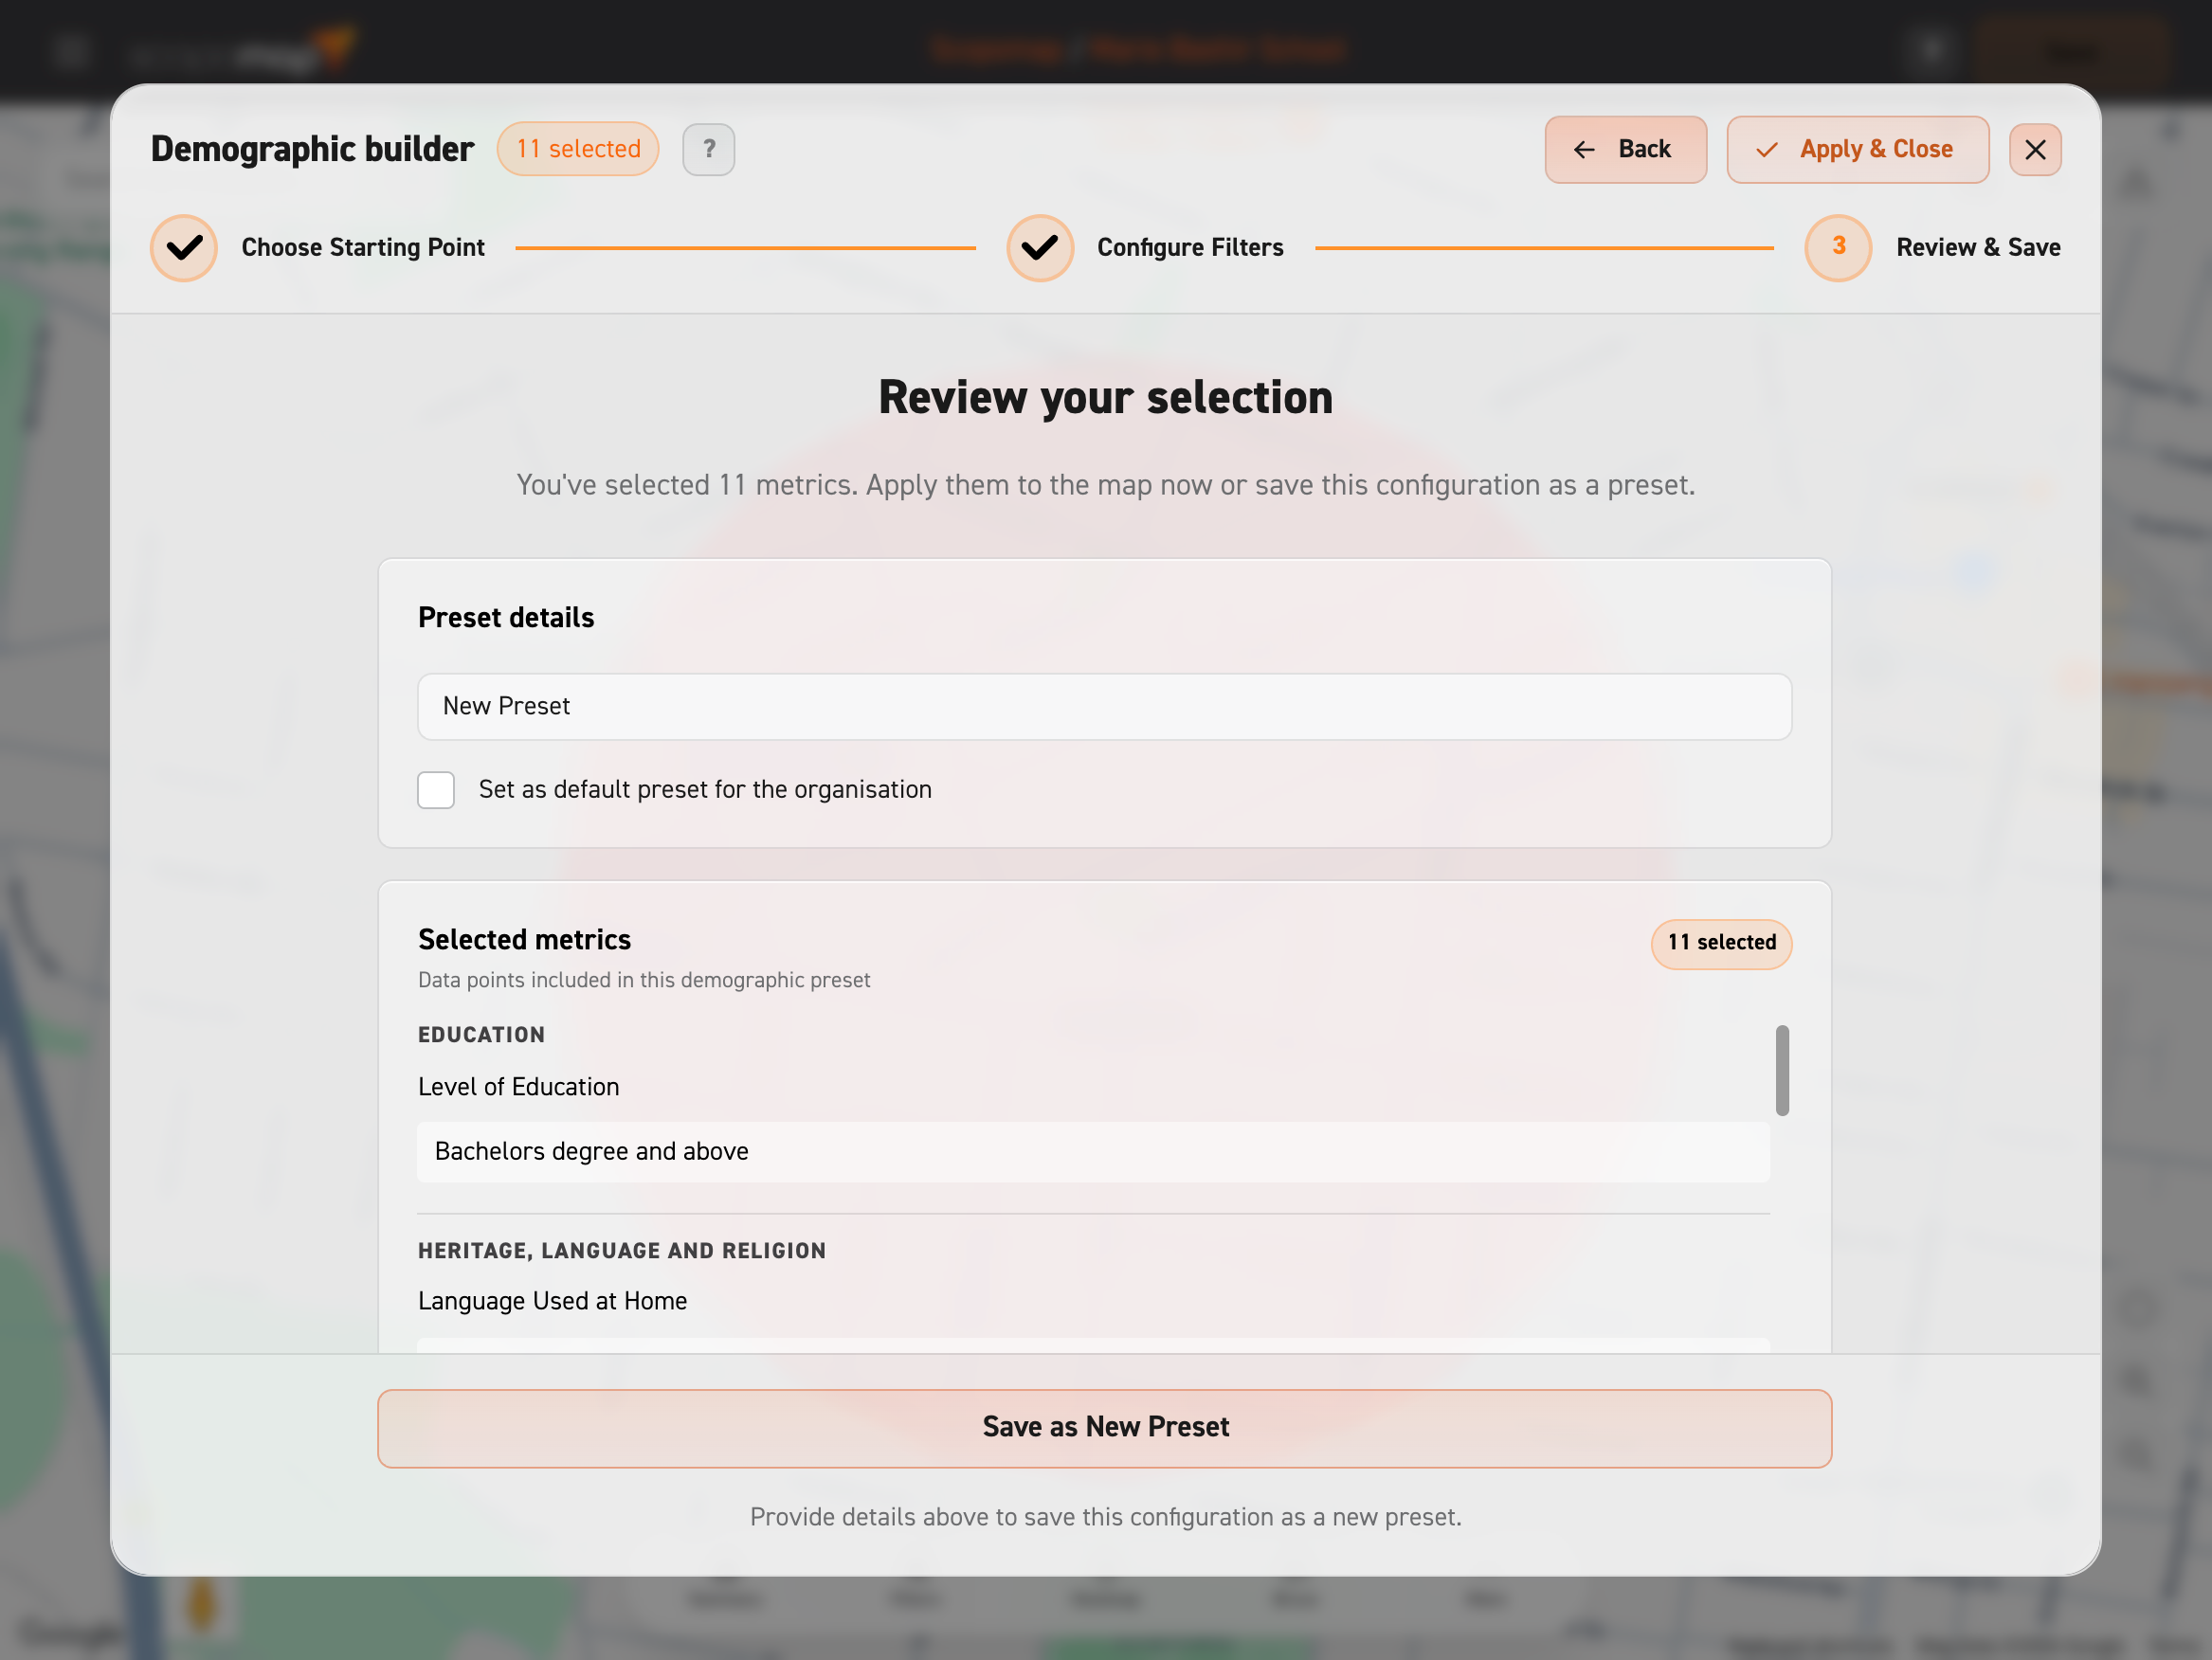Click the Preset details heading
This screenshot has width=2212, height=1660.
coord(506,617)
